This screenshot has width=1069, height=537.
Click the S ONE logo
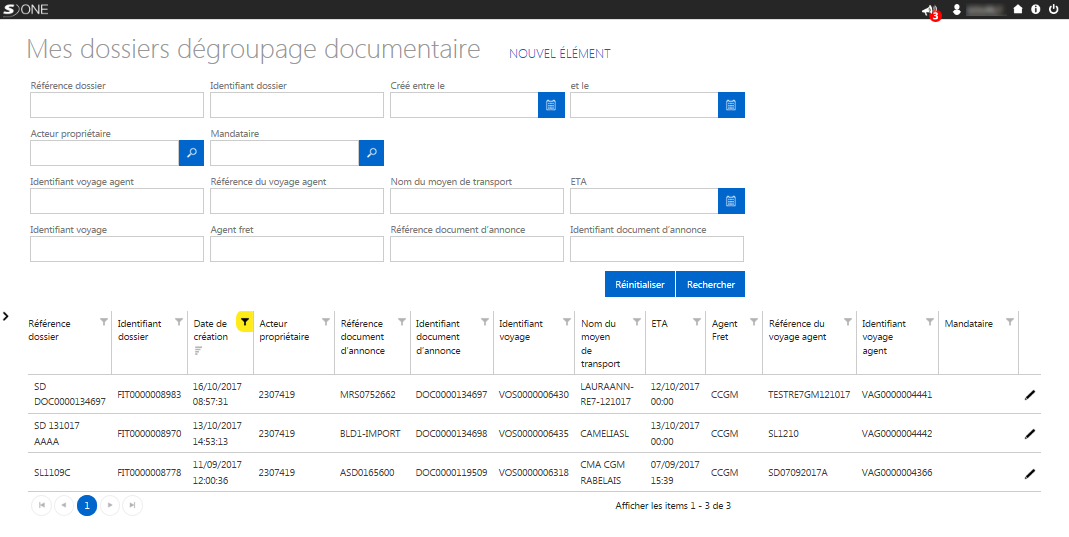pos(27,10)
